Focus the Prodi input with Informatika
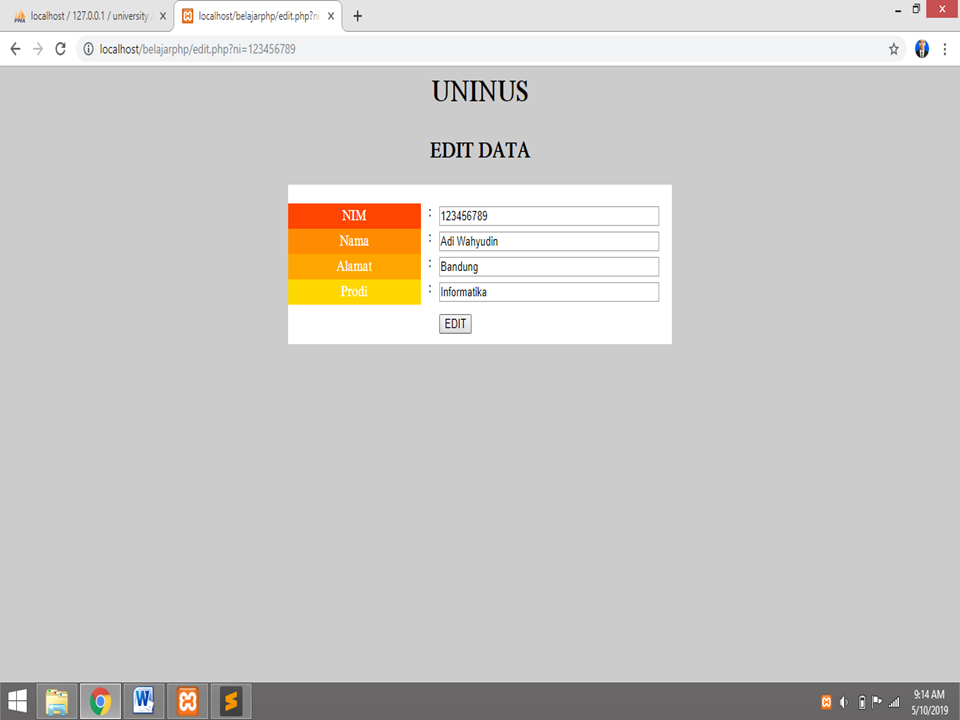Viewport: 960px width, 720px height. click(x=549, y=292)
